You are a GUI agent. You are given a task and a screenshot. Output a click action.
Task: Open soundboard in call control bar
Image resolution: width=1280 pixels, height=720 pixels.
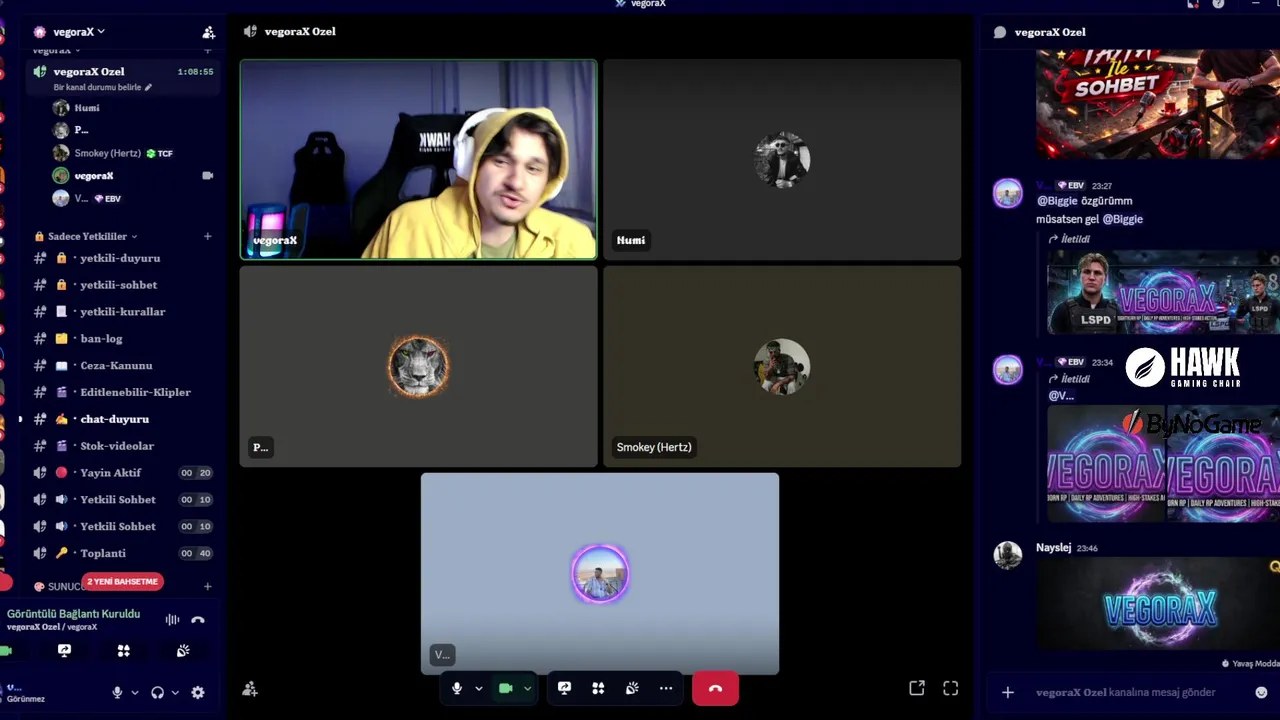[632, 688]
